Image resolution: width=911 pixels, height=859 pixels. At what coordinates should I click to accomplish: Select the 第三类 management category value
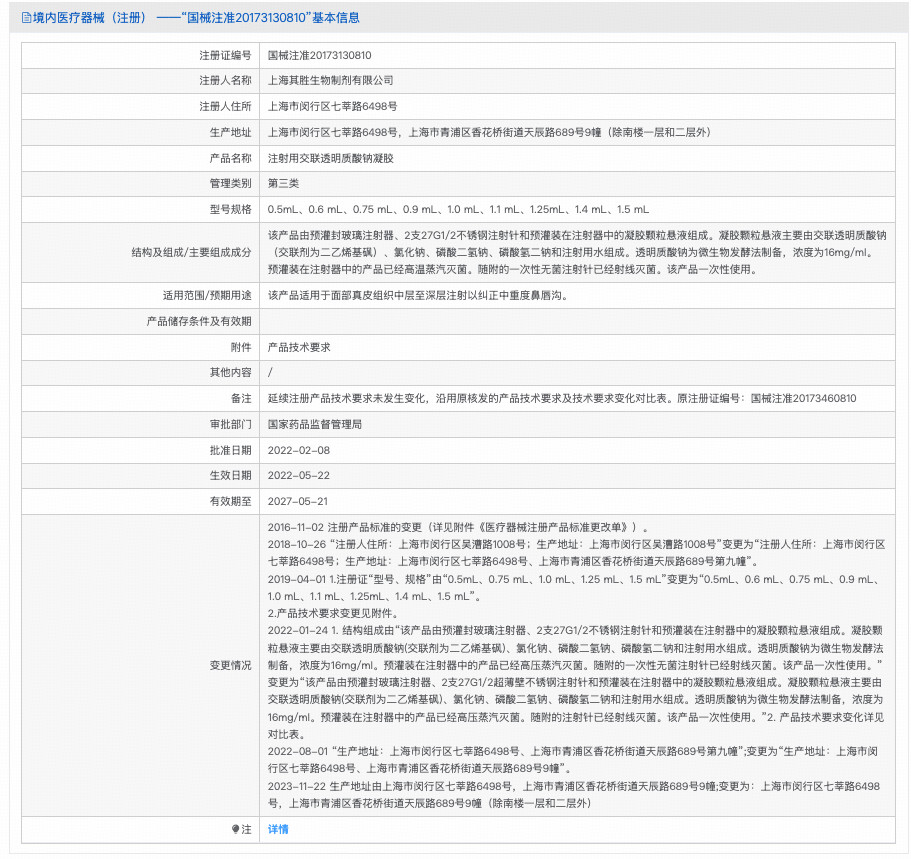[283, 184]
